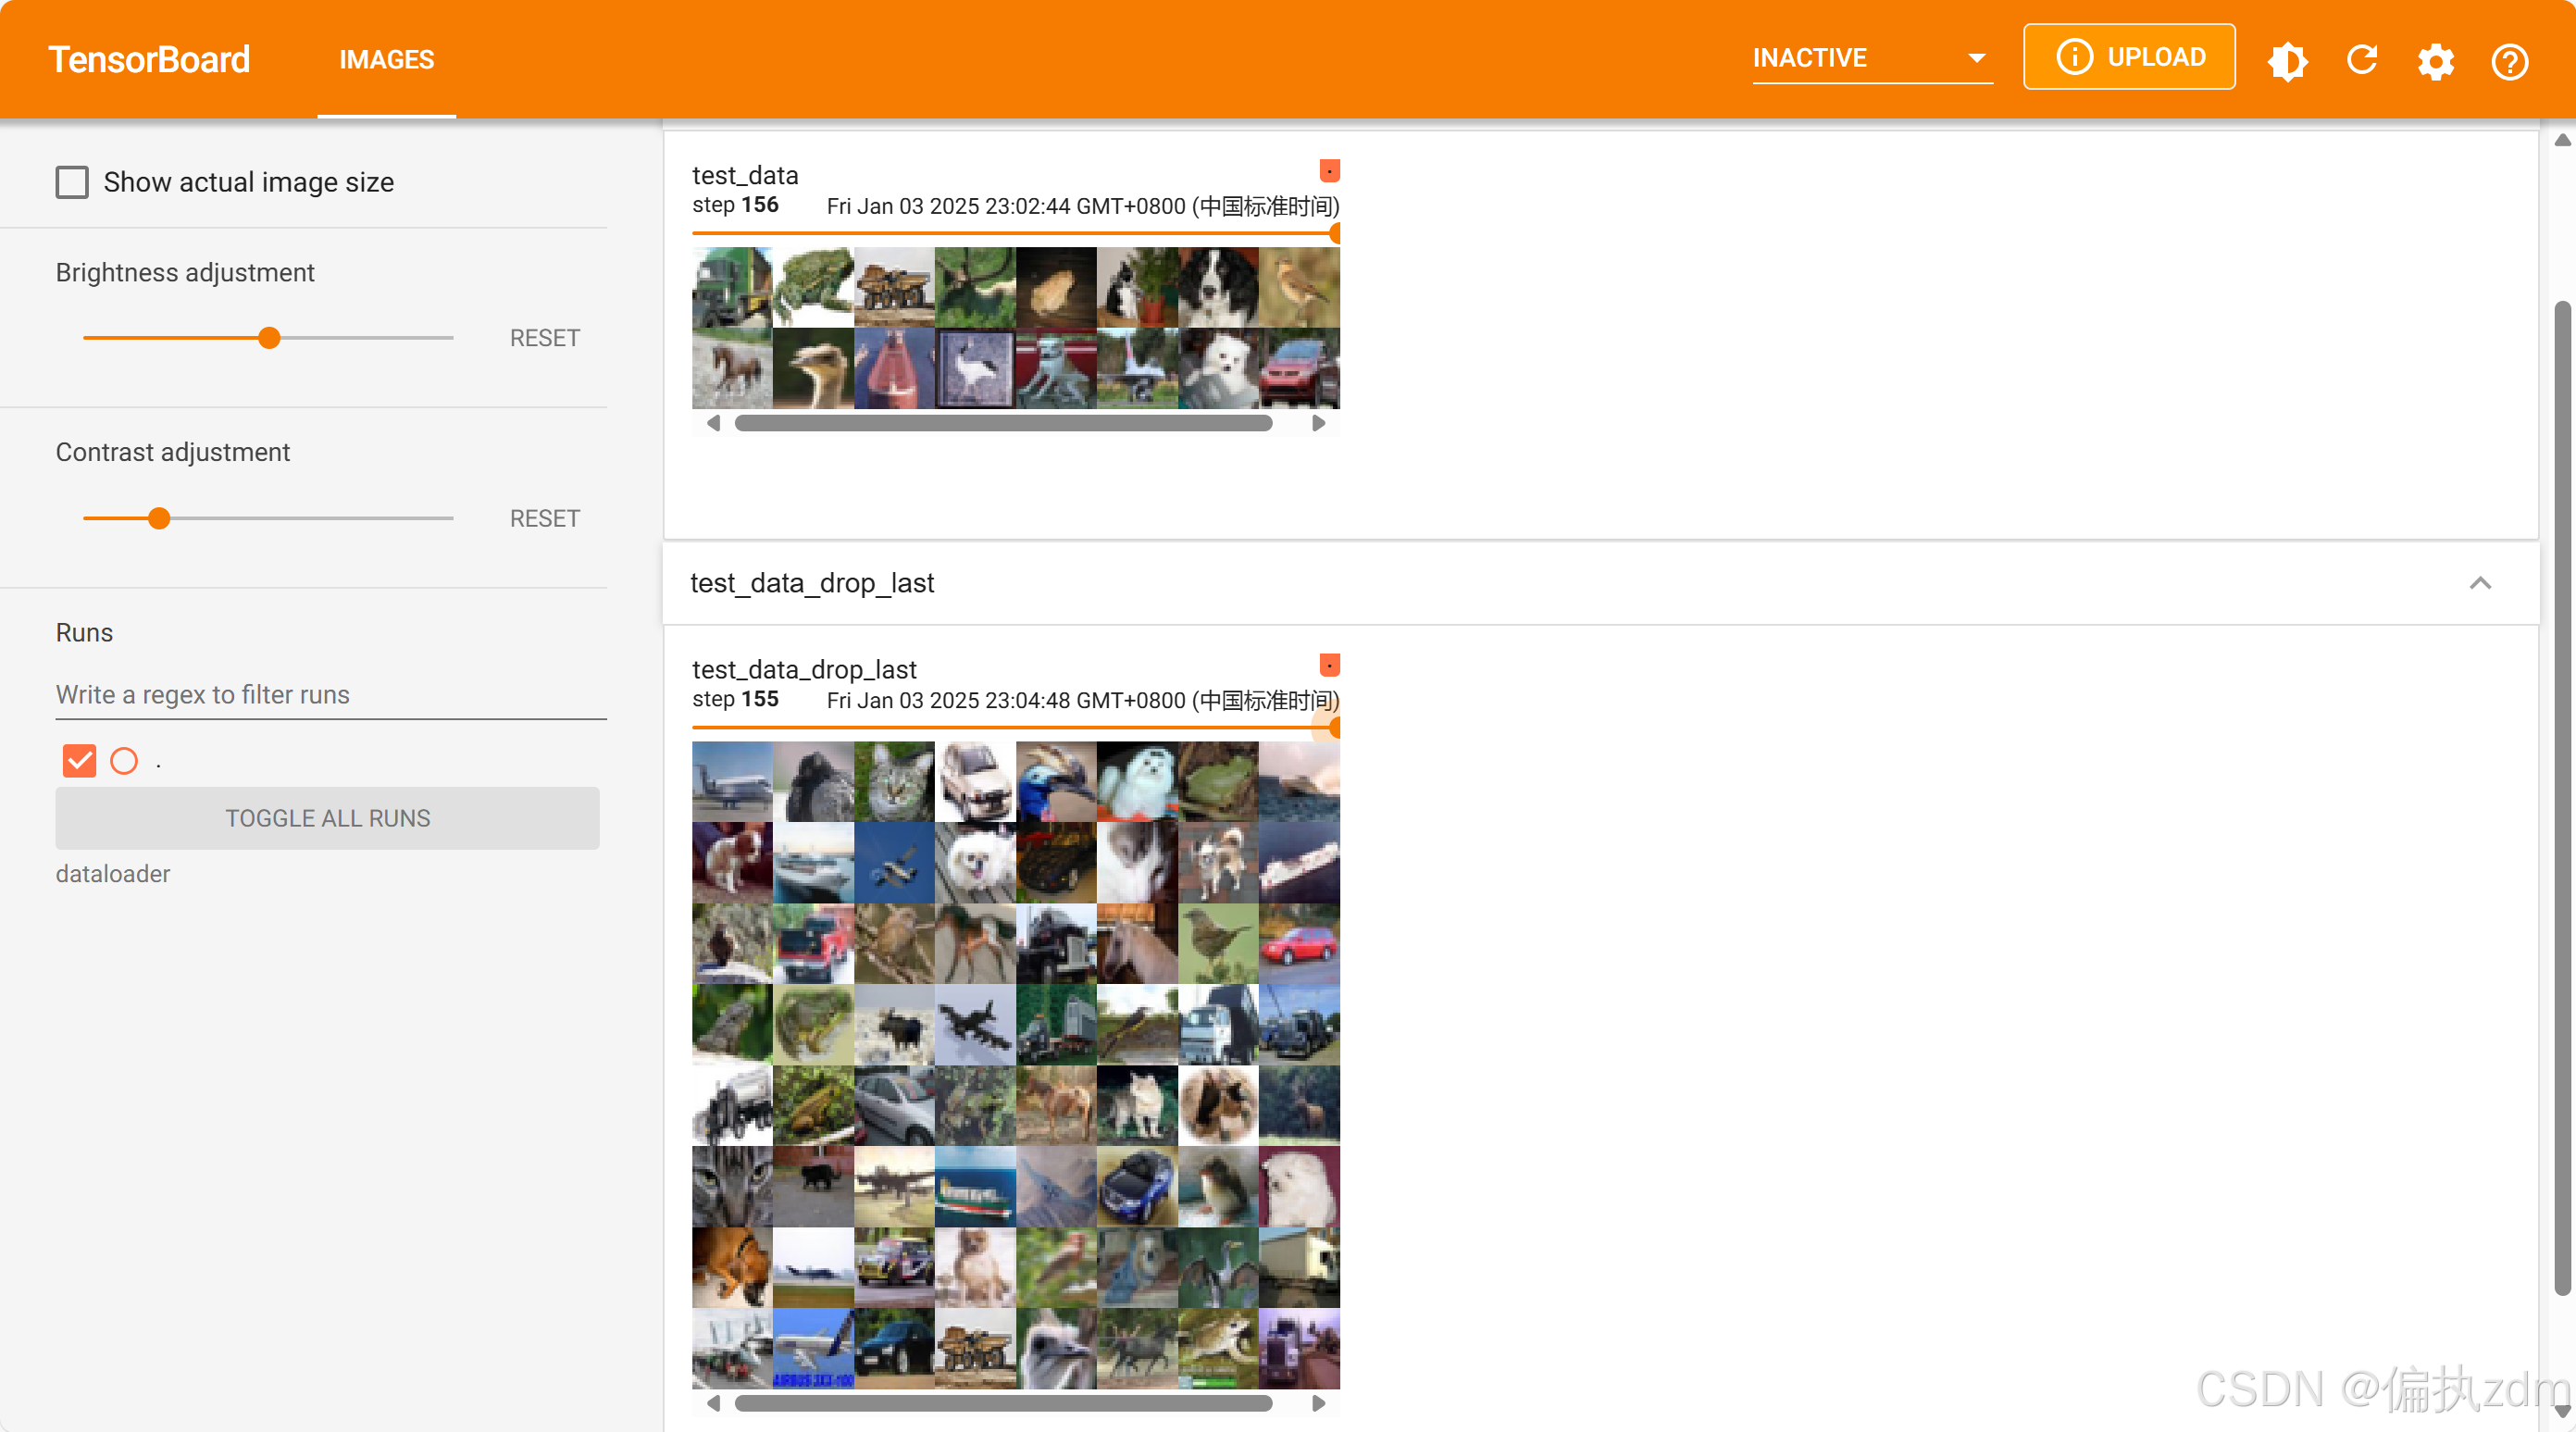Reset the brightness adjustment

(x=545, y=338)
